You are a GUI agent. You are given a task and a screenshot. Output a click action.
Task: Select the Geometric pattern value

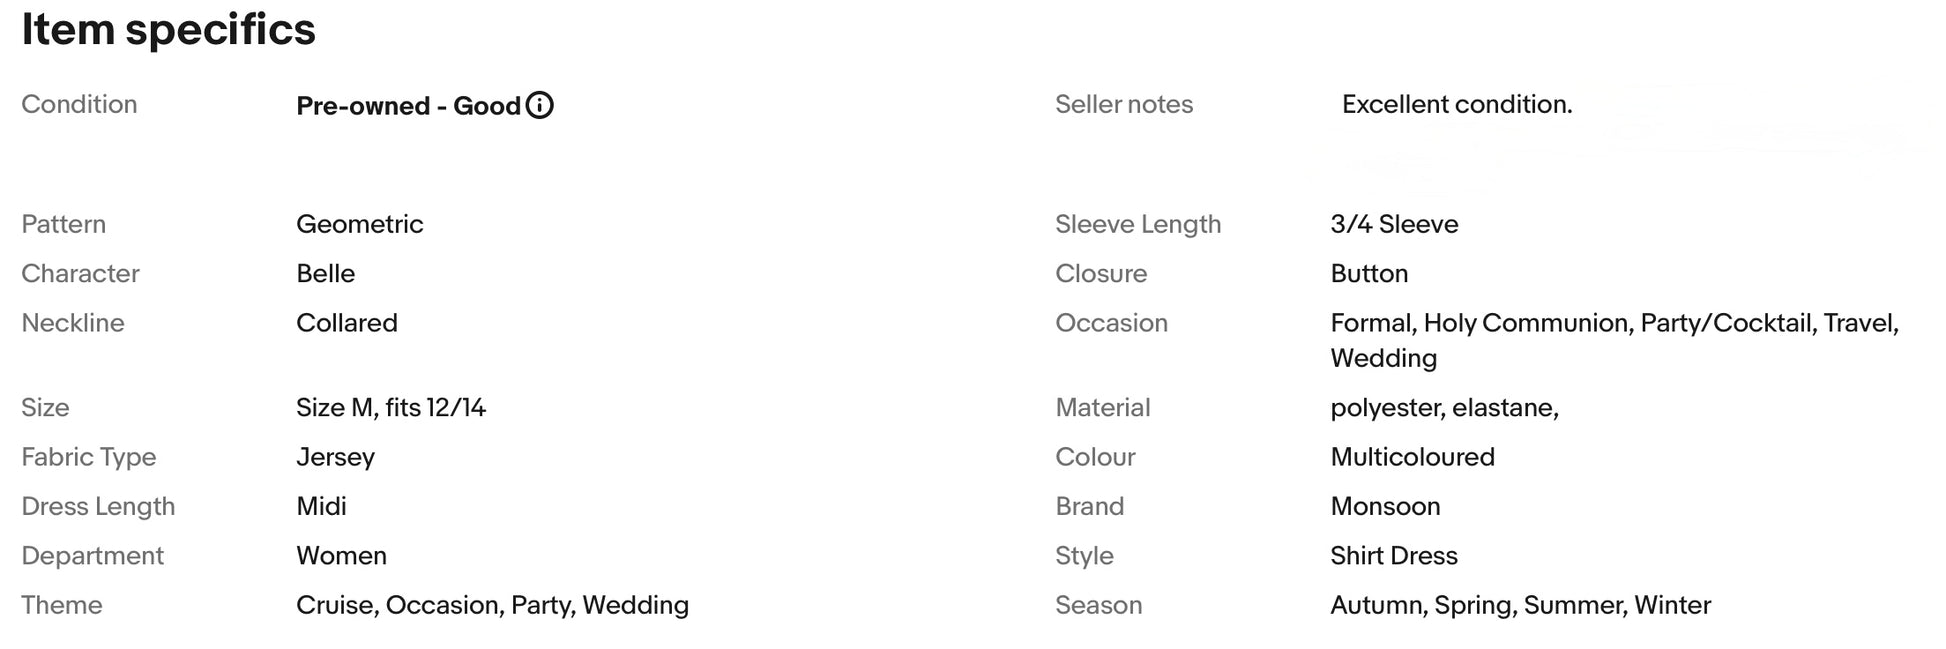359,224
